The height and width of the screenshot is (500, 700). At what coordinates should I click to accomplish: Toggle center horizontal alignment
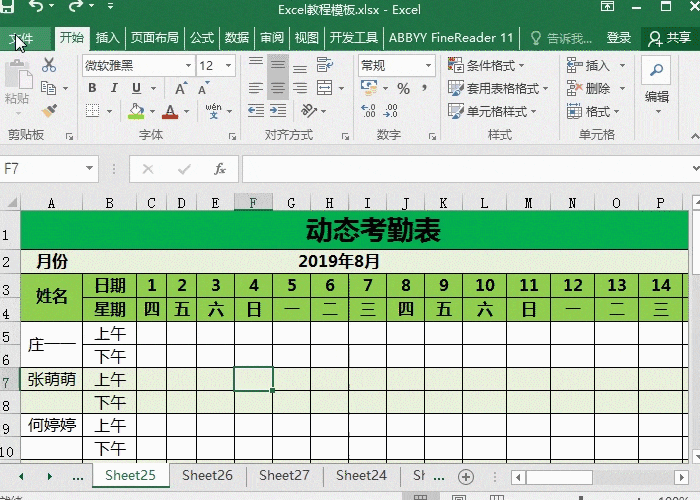(277, 89)
